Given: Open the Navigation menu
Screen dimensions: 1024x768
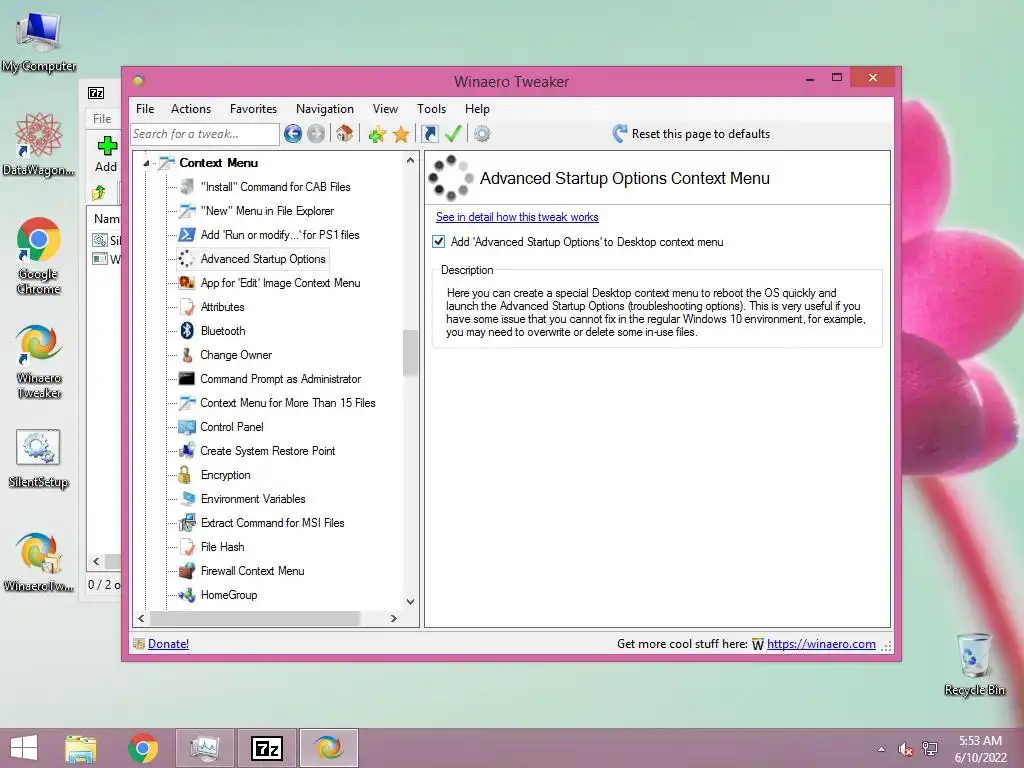Looking at the screenshot, I should (x=325, y=109).
